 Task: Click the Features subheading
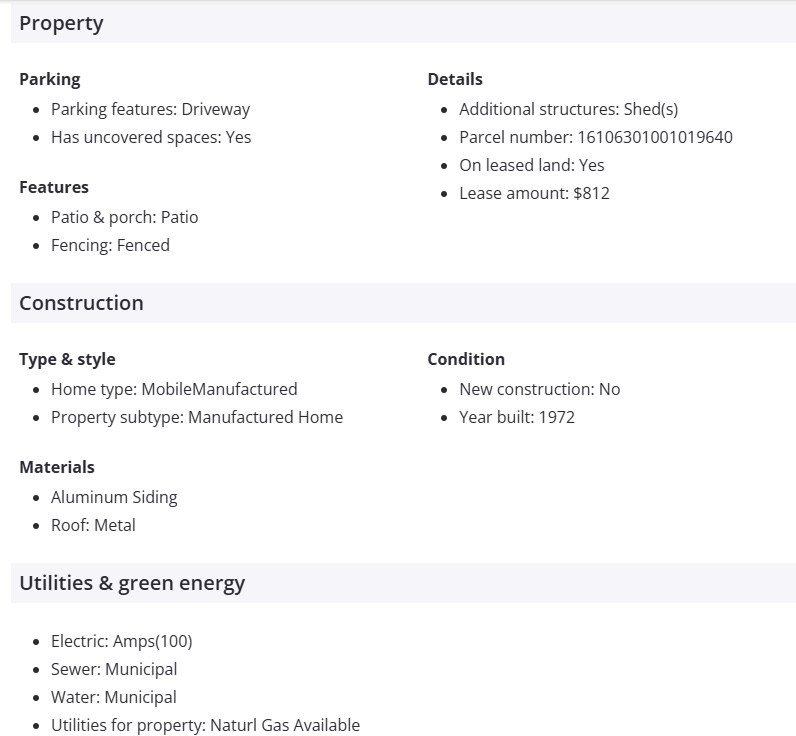[54, 187]
